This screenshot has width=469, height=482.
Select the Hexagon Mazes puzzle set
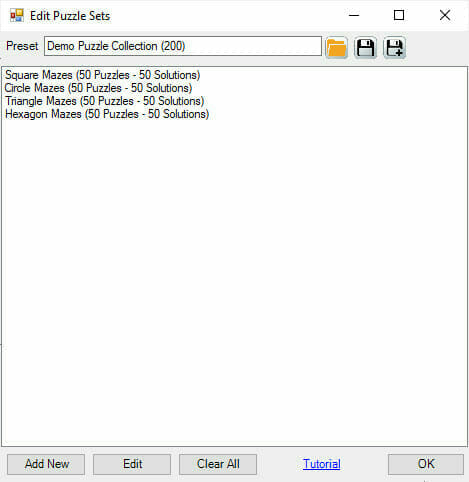[x=107, y=114]
